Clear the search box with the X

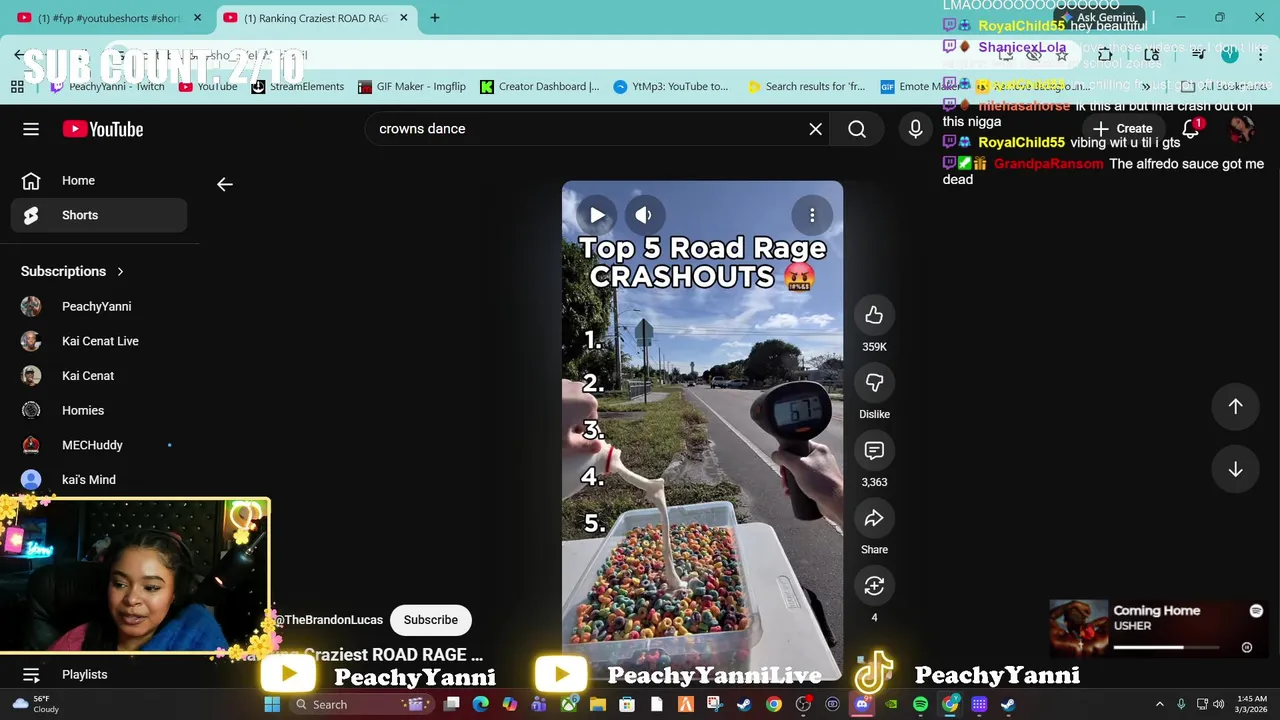tap(816, 129)
